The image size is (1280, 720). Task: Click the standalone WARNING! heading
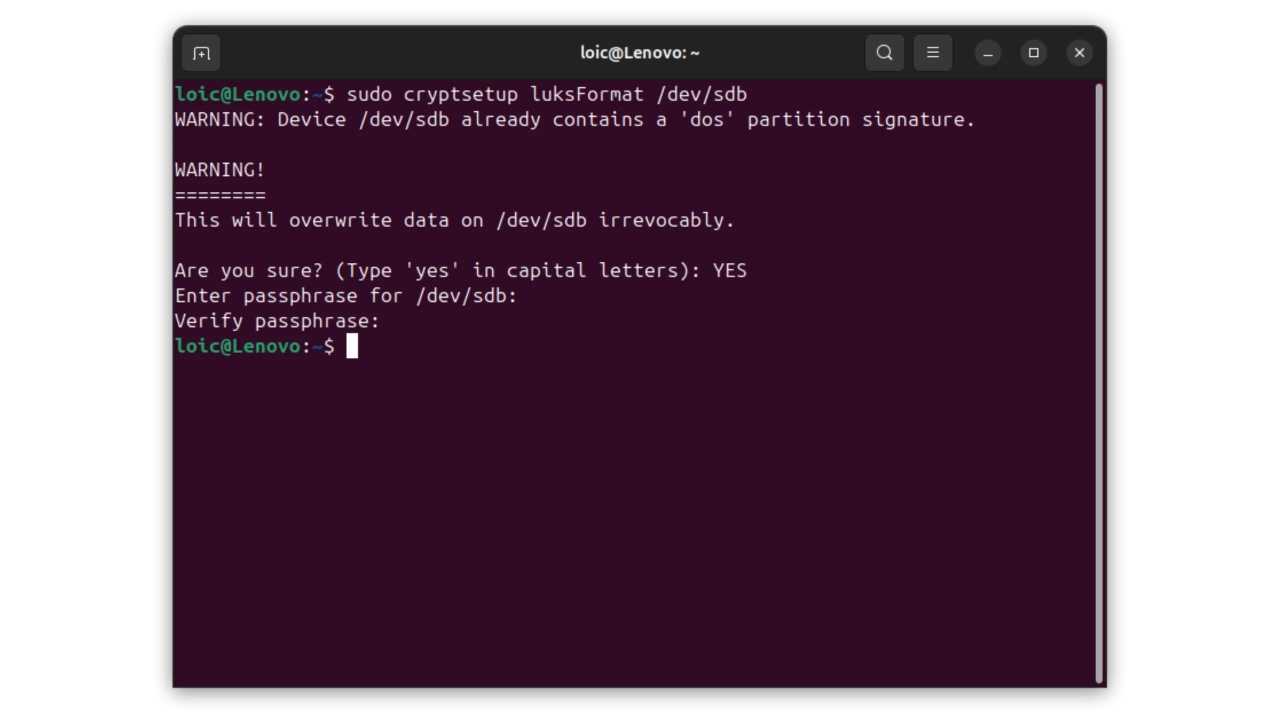coord(220,170)
